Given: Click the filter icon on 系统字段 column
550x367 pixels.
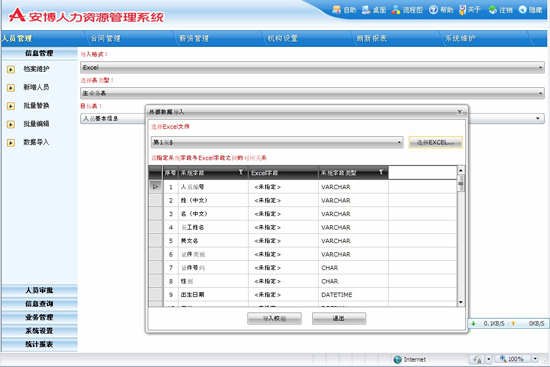Looking at the screenshot, I should [241, 172].
